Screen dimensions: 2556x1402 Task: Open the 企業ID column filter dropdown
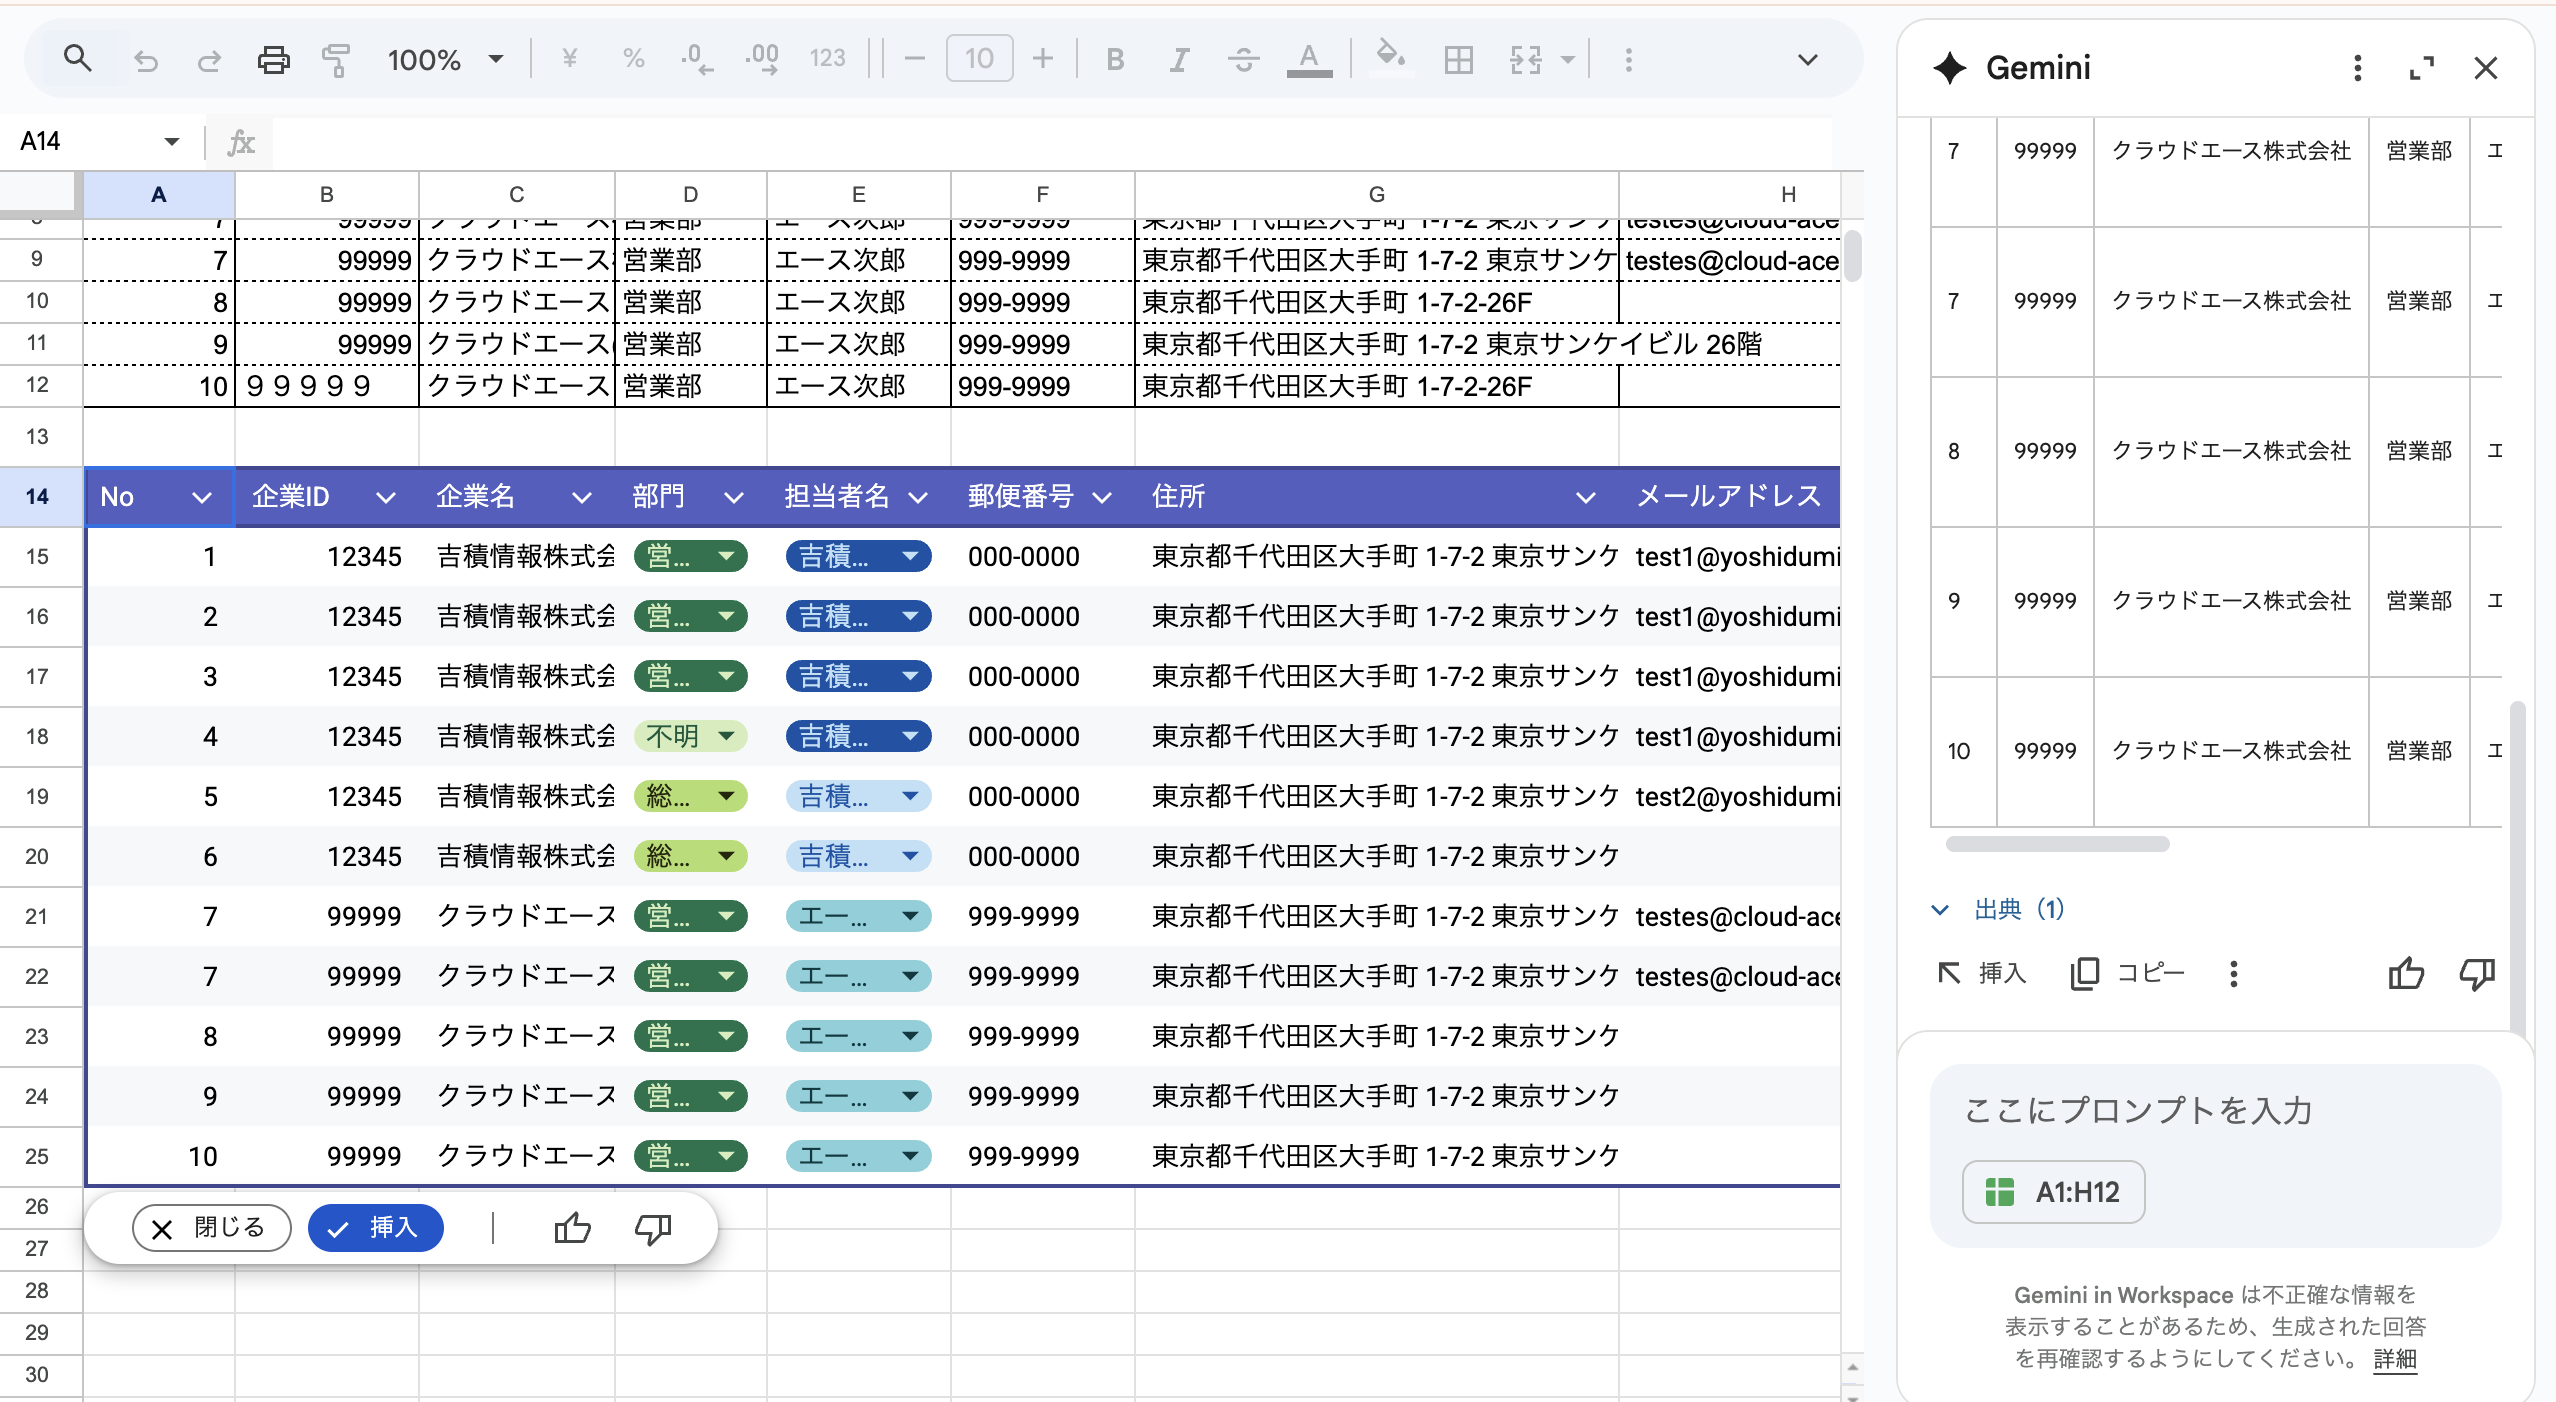point(385,497)
